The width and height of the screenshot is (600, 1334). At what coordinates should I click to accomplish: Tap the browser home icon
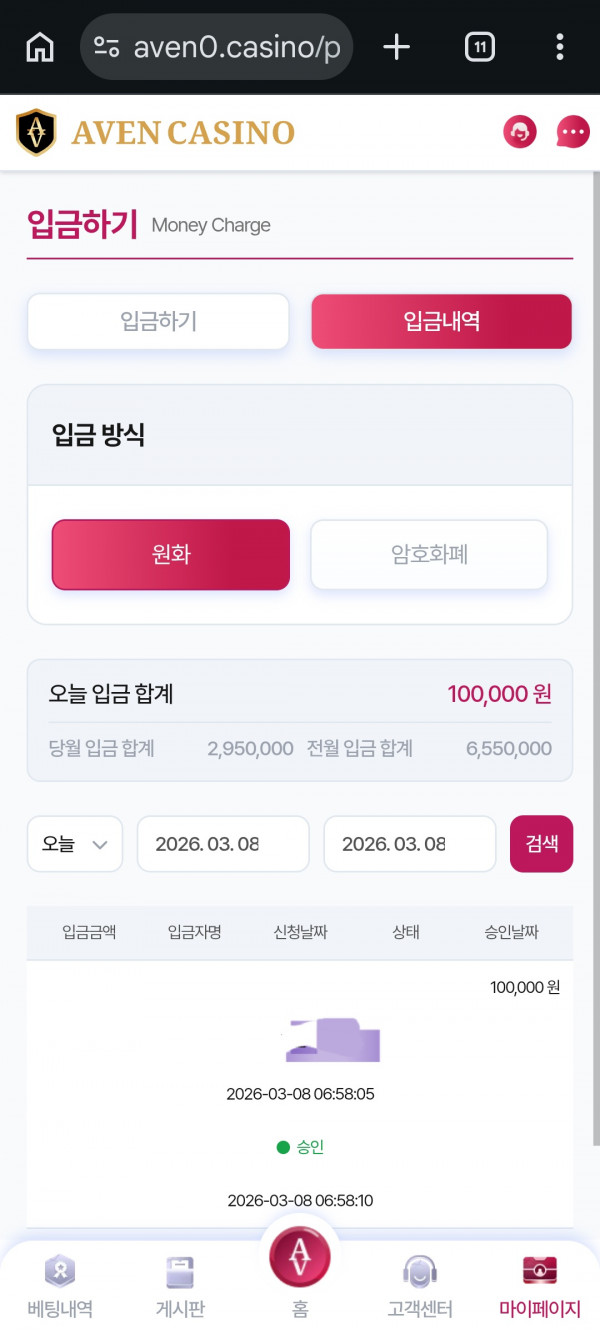38,46
